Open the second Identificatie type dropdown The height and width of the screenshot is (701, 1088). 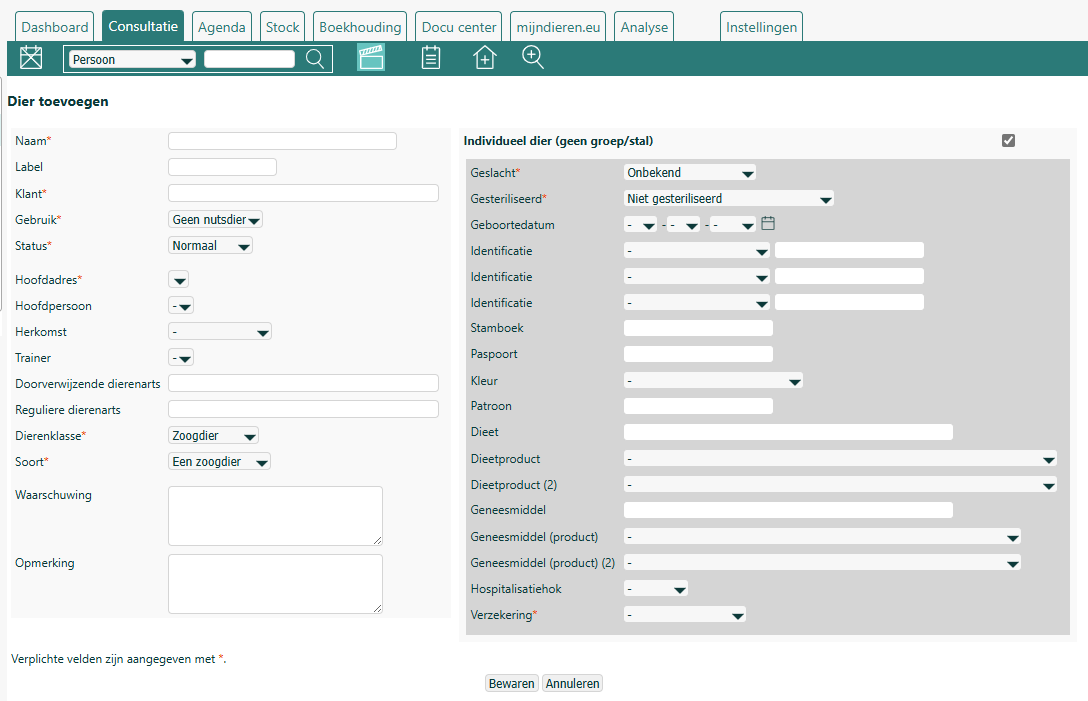[697, 277]
